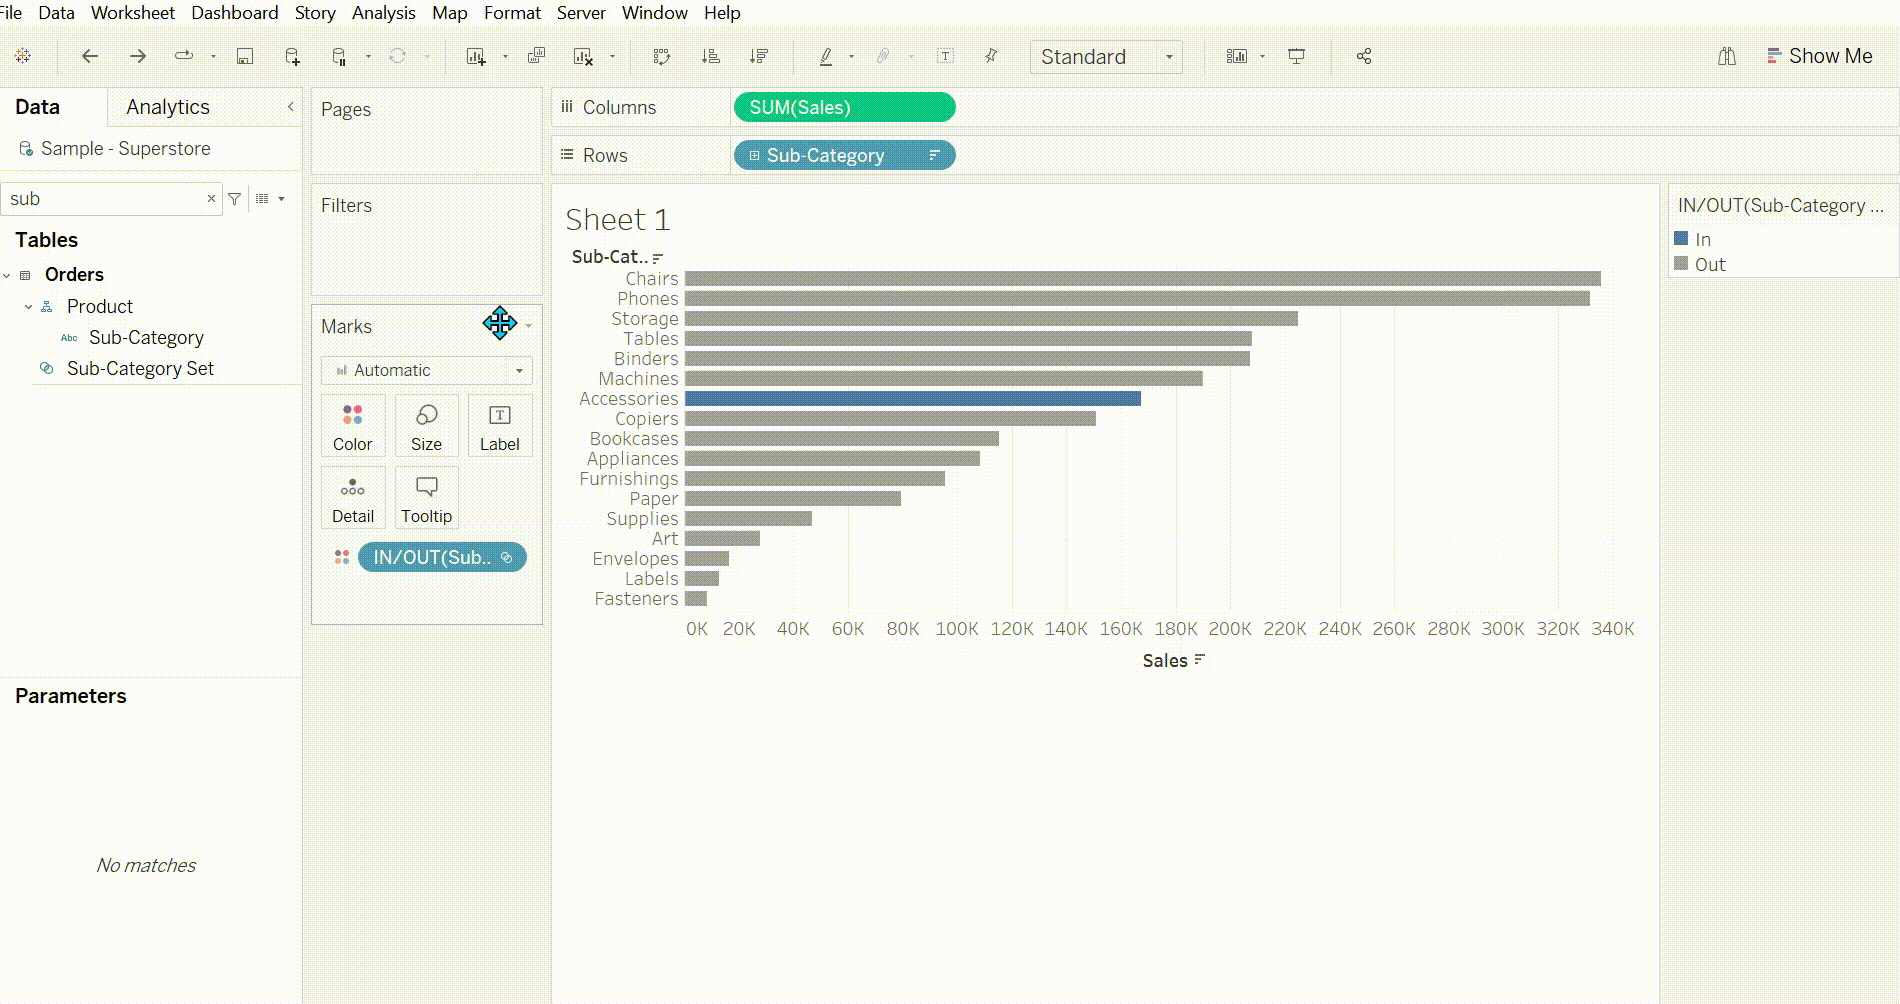Open the Worksheet menu
Viewport: 1900px width, 1004px height.
pyautogui.click(x=133, y=13)
